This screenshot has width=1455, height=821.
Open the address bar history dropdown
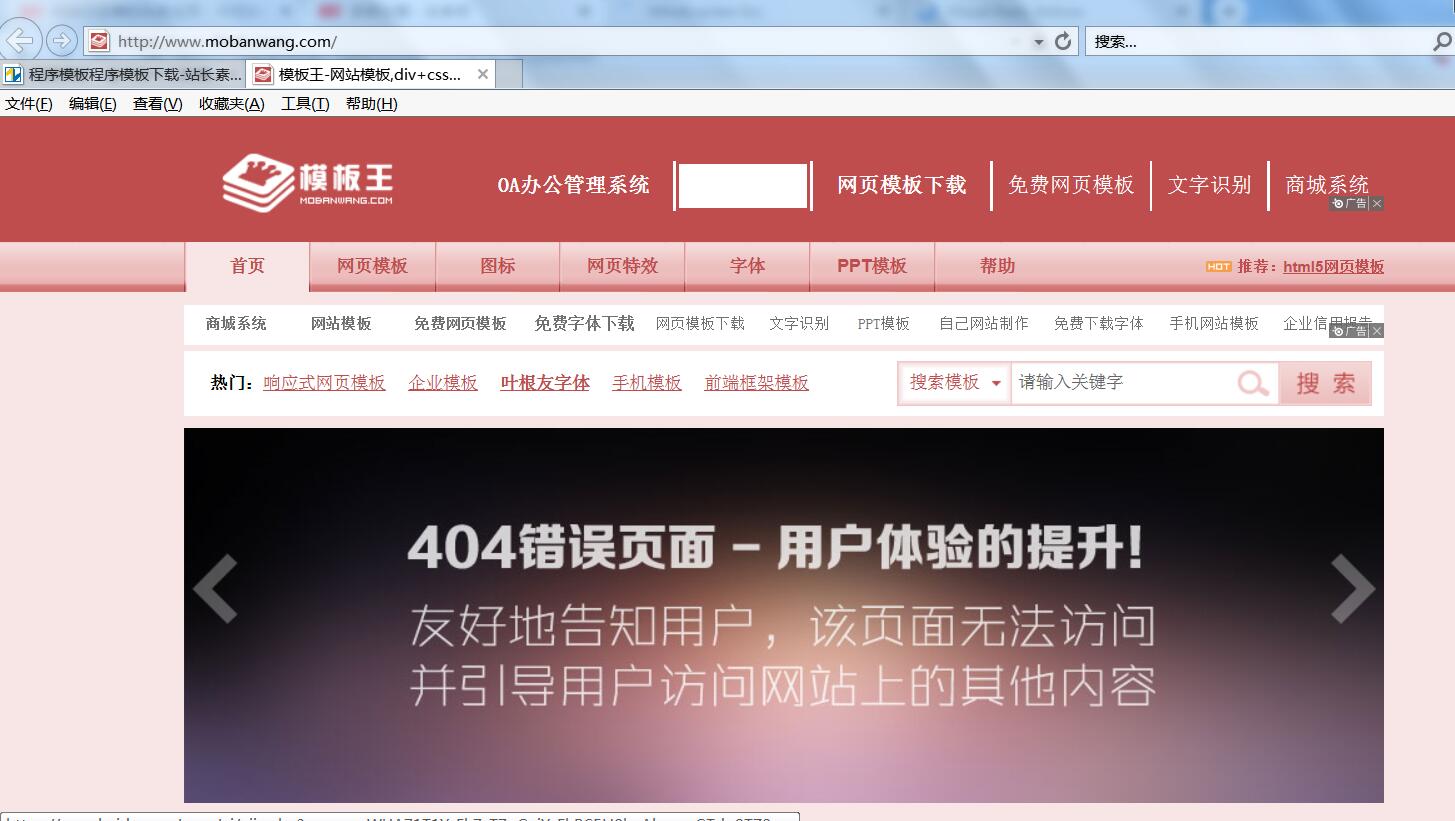tap(1038, 41)
